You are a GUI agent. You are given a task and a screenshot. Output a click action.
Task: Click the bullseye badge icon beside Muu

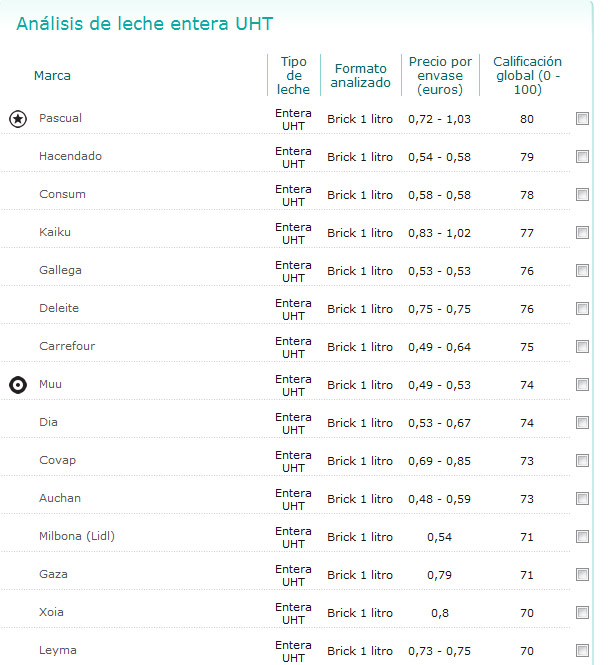point(18,385)
